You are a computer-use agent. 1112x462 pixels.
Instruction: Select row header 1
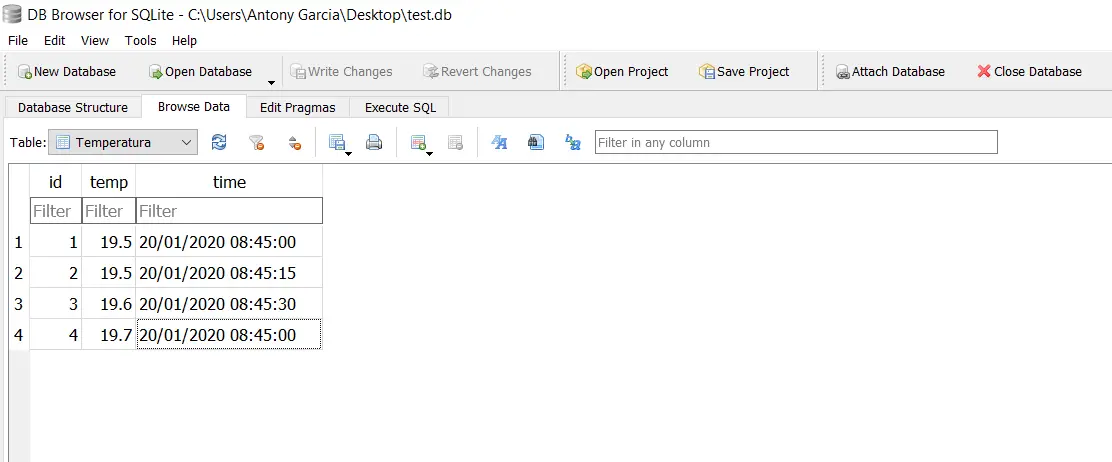[18, 243]
